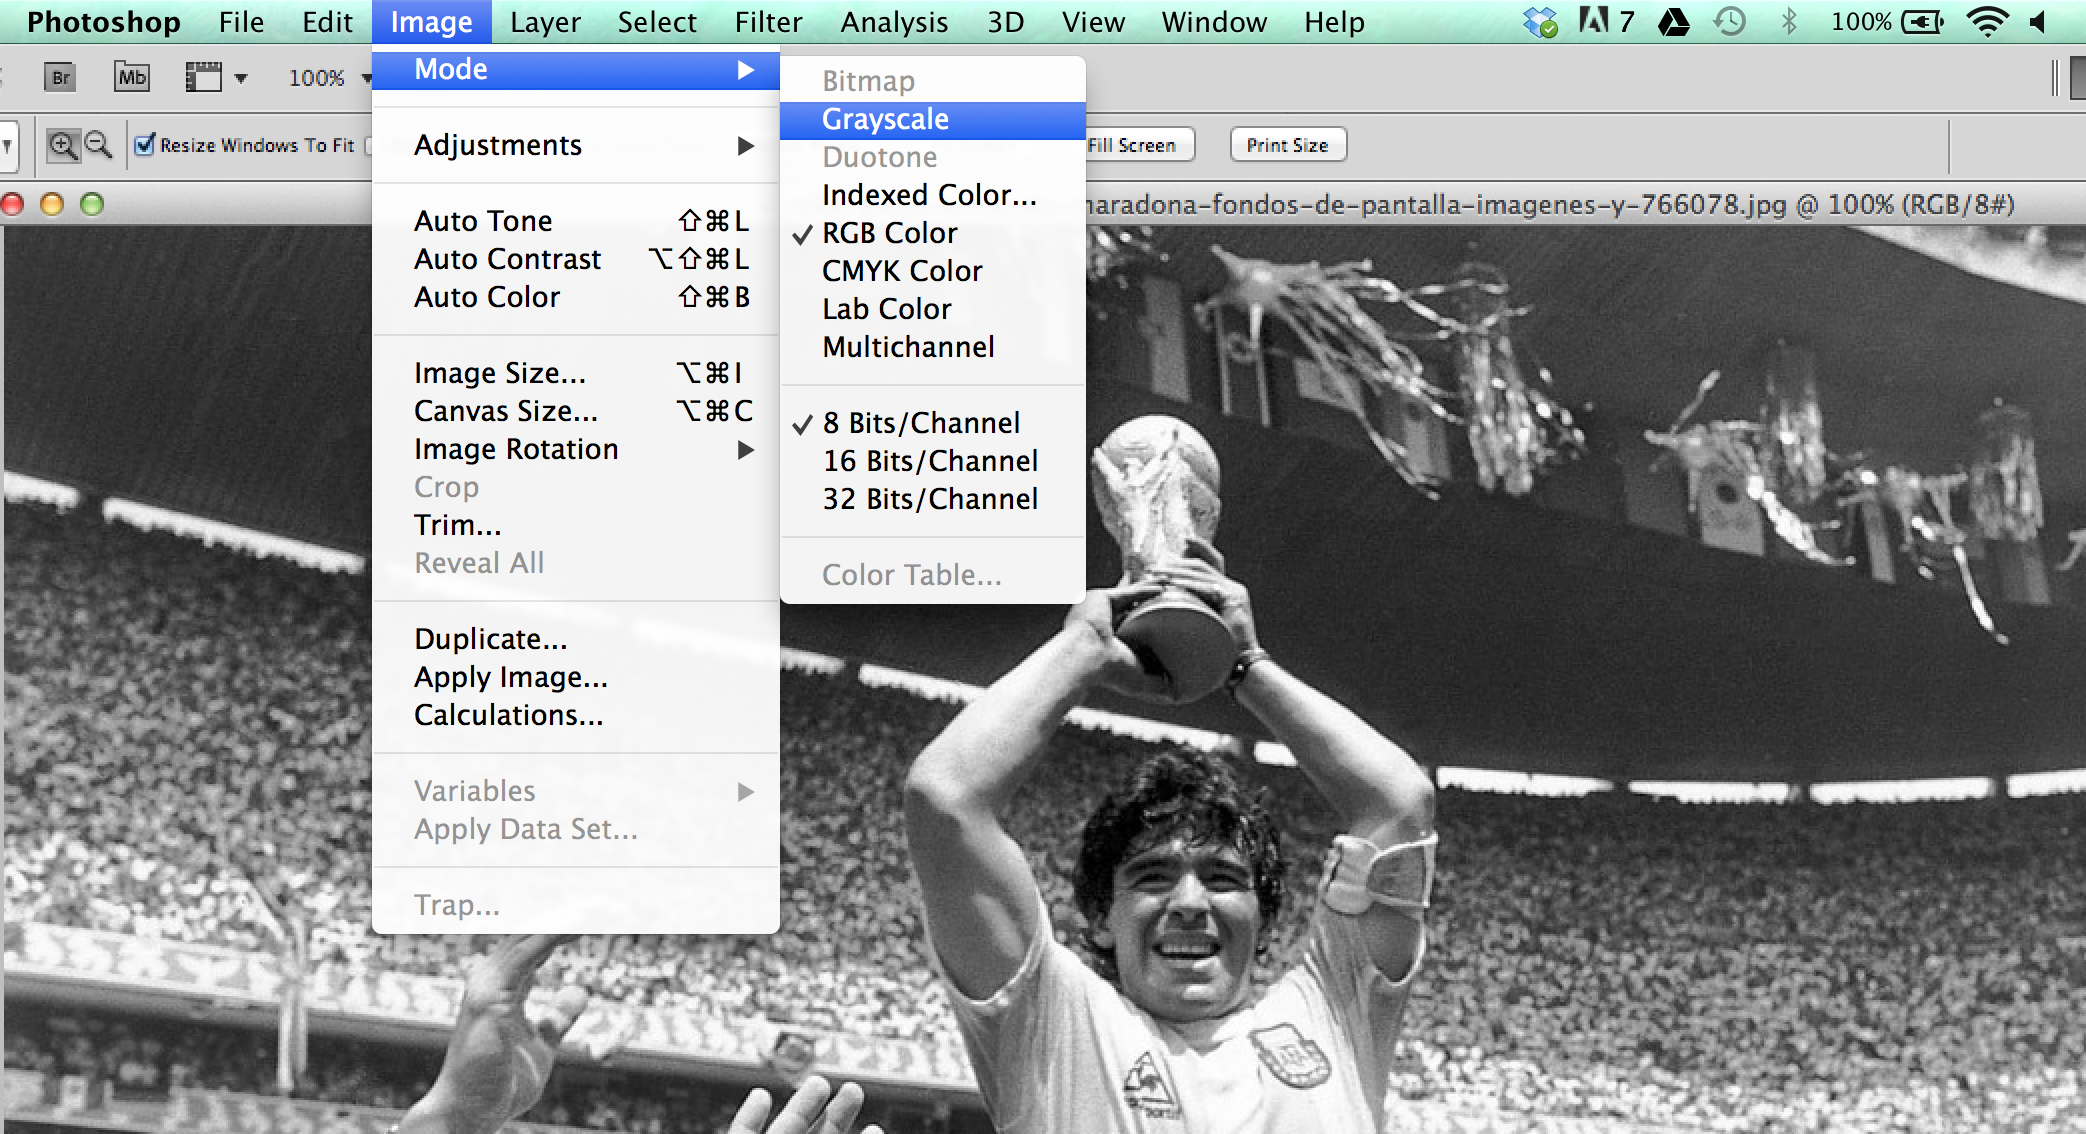2086x1134 pixels.
Task: Open the Select menu
Action: click(x=657, y=22)
